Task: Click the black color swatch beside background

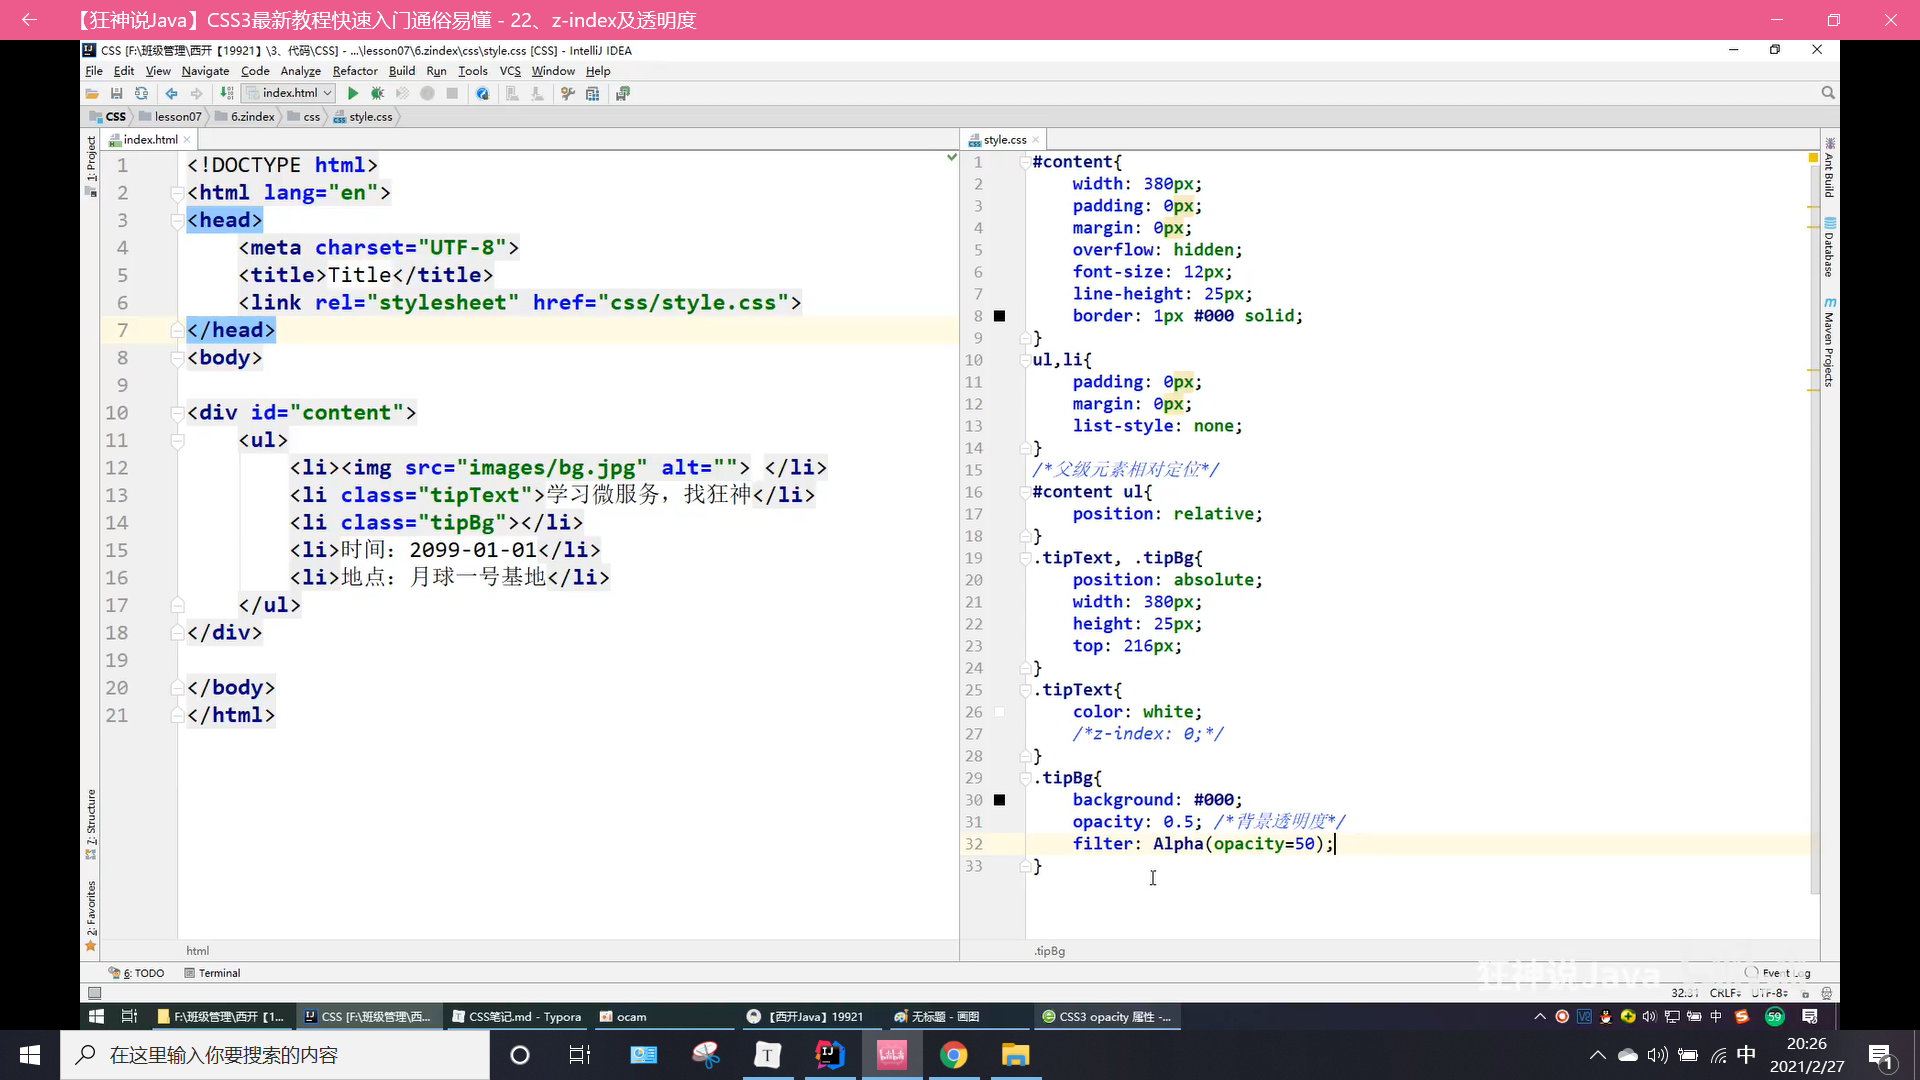Action: pos(999,800)
